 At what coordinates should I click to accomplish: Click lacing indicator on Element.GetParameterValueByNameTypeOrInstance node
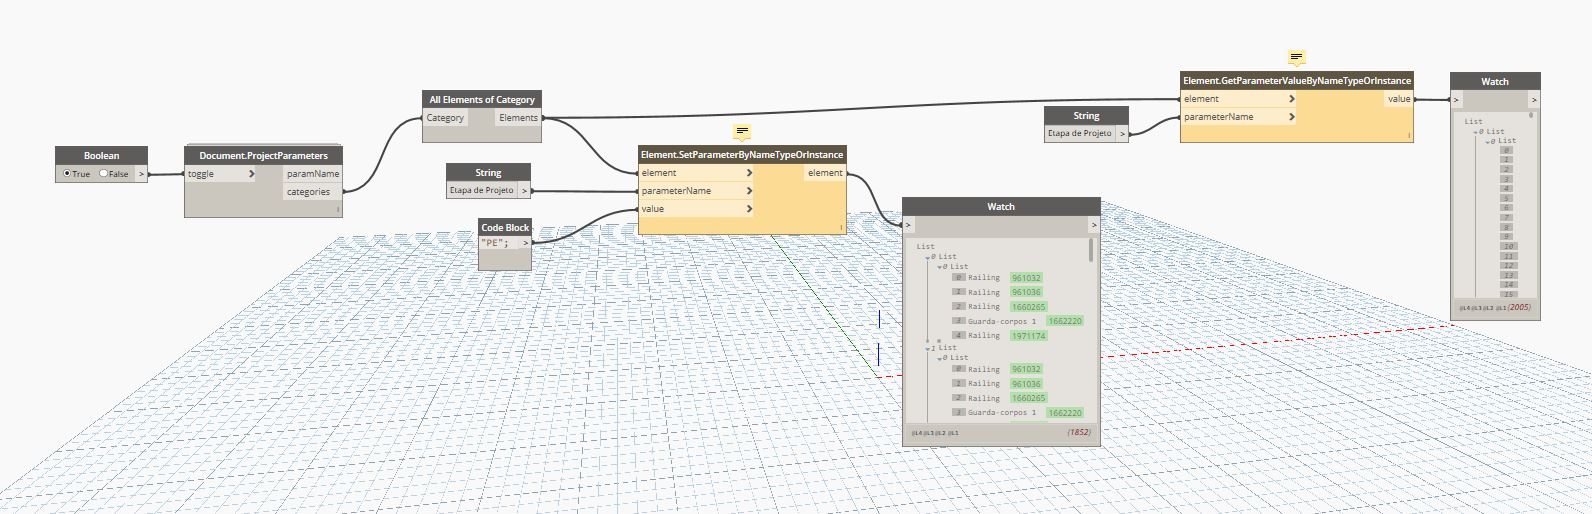[1408, 135]
